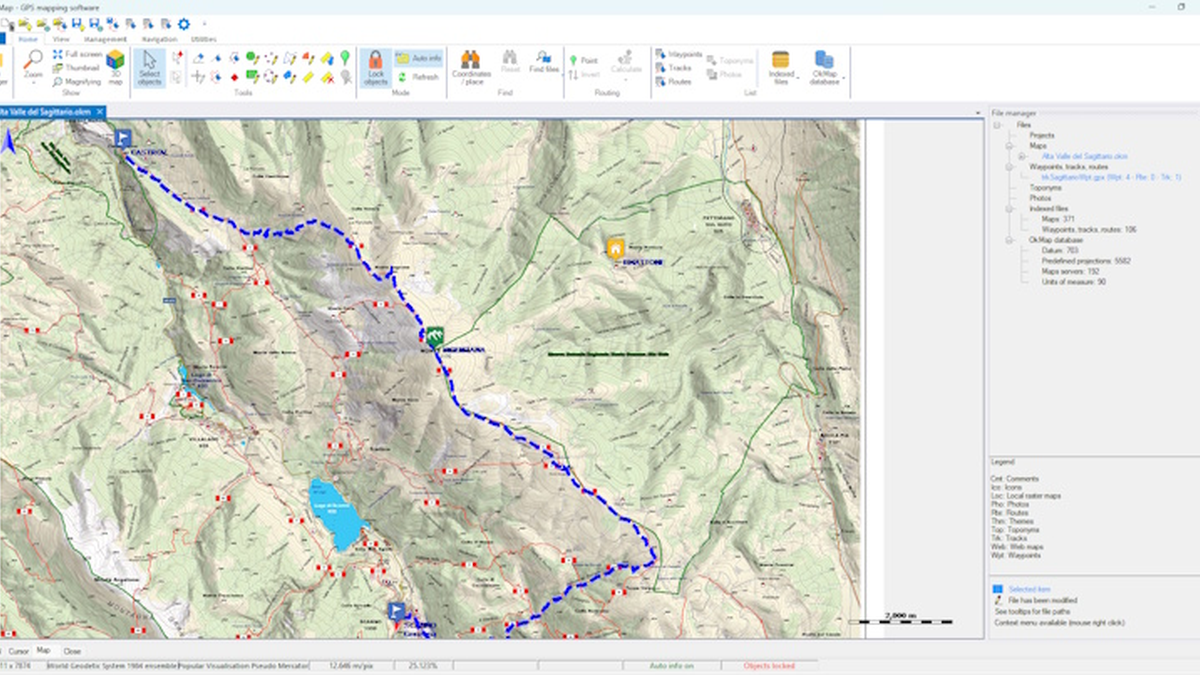1200x675 pixels.
Task: Collapse the Waypoints, tracks, routes node
Action: coord(1010,167)
